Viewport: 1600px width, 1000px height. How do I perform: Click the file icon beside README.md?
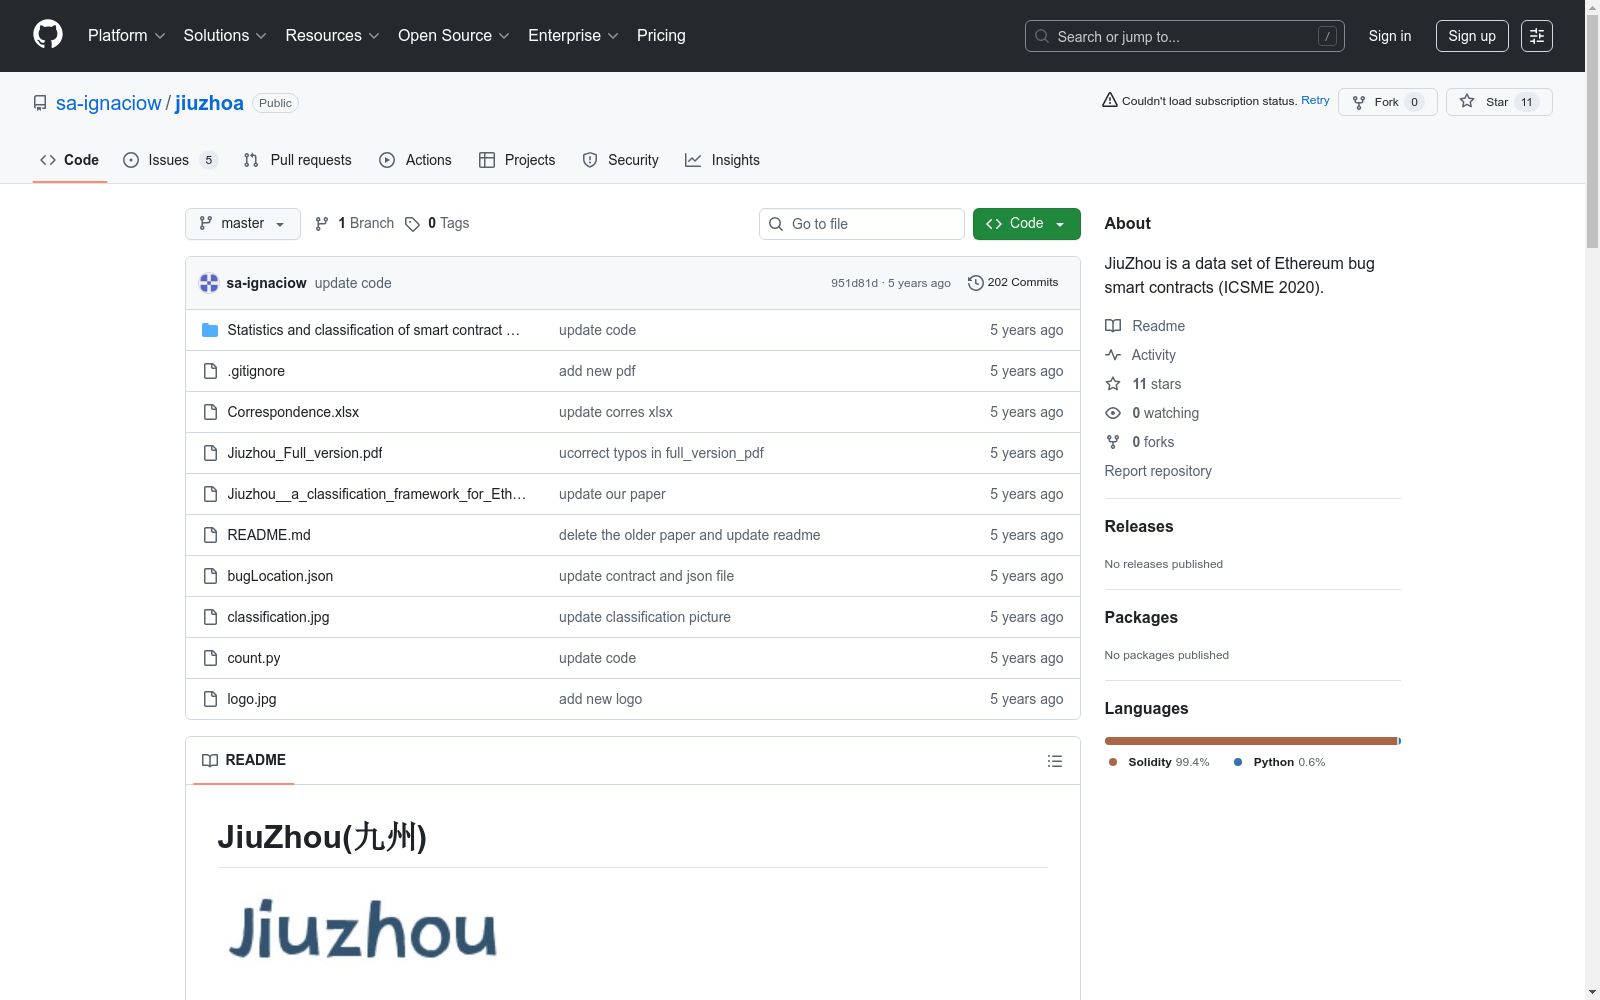210,535
